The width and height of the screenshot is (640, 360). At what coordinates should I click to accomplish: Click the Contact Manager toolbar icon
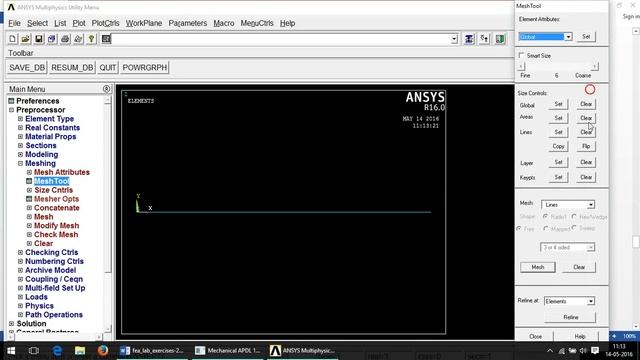(500, 39)
